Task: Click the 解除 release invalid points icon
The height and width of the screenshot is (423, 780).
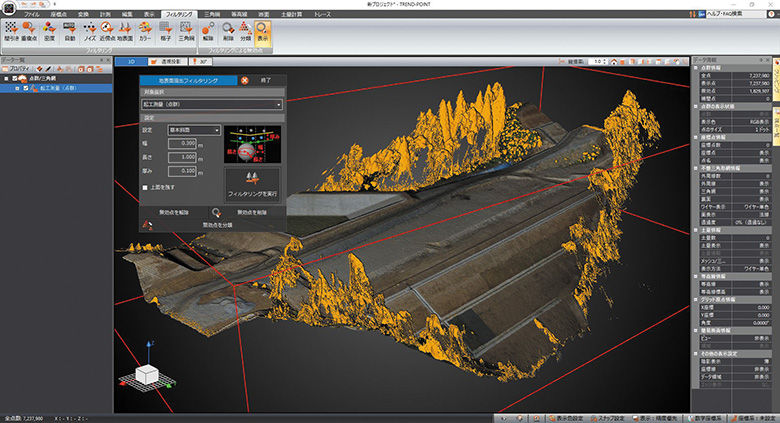Action: pos(208,31)
